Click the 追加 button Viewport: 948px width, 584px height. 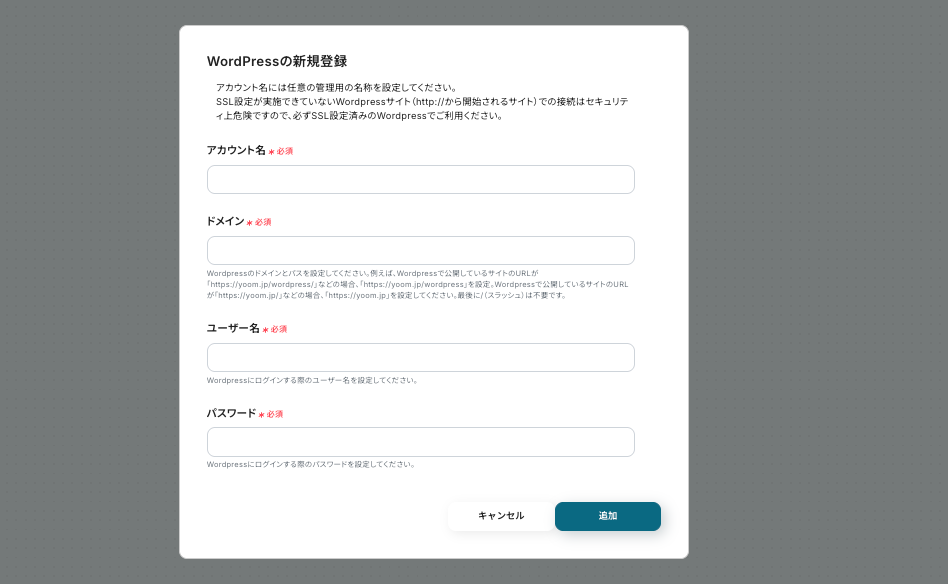pyautogui.click(x=607, y=516)
